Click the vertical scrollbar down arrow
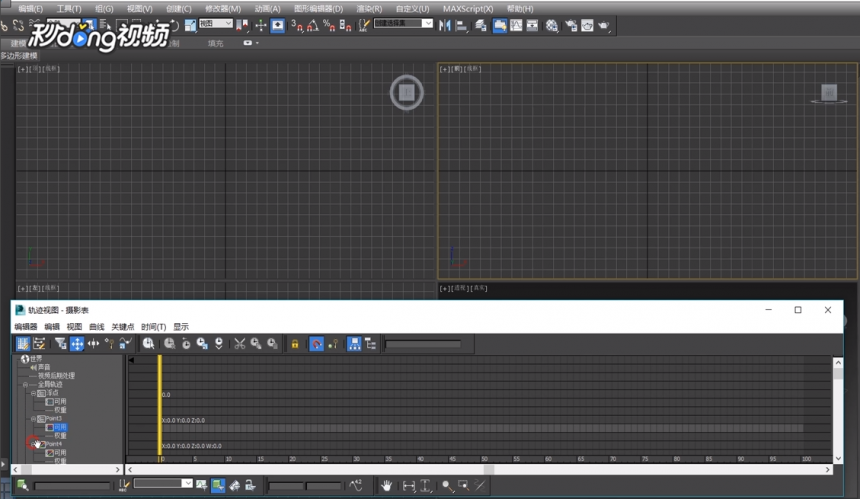The width and height of the screenshot is (860, 499). 838,458
